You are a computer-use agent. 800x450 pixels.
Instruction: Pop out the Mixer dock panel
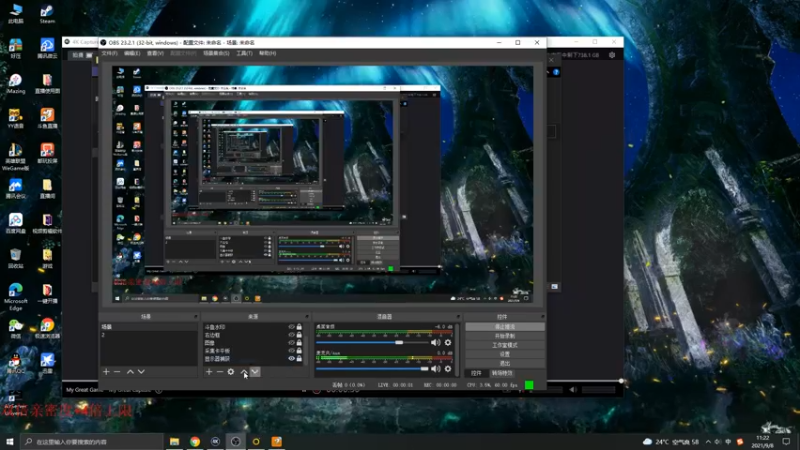tap(458, 317)
